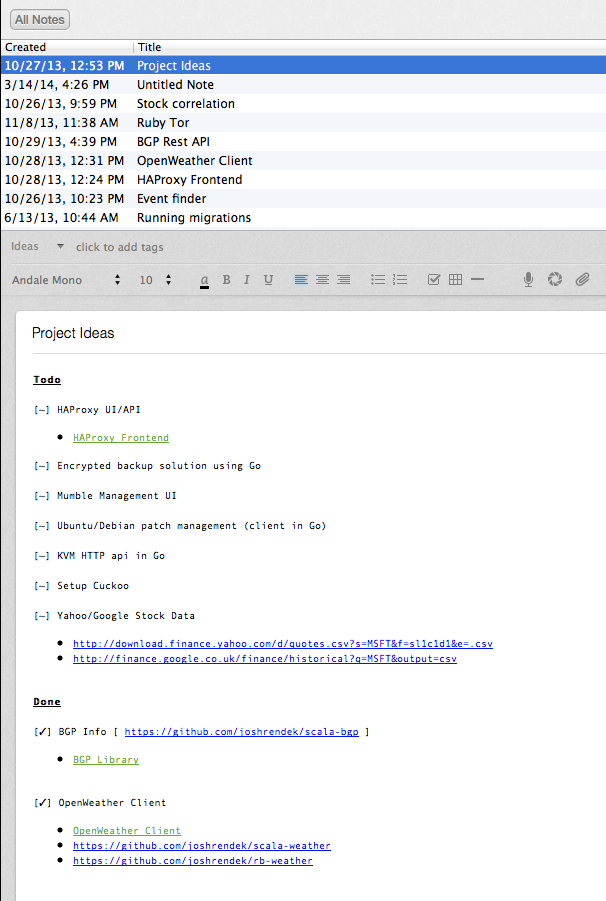Toggle underline formatting
The height and width of the screenshot is (901, 606).
tap(268, 280)
